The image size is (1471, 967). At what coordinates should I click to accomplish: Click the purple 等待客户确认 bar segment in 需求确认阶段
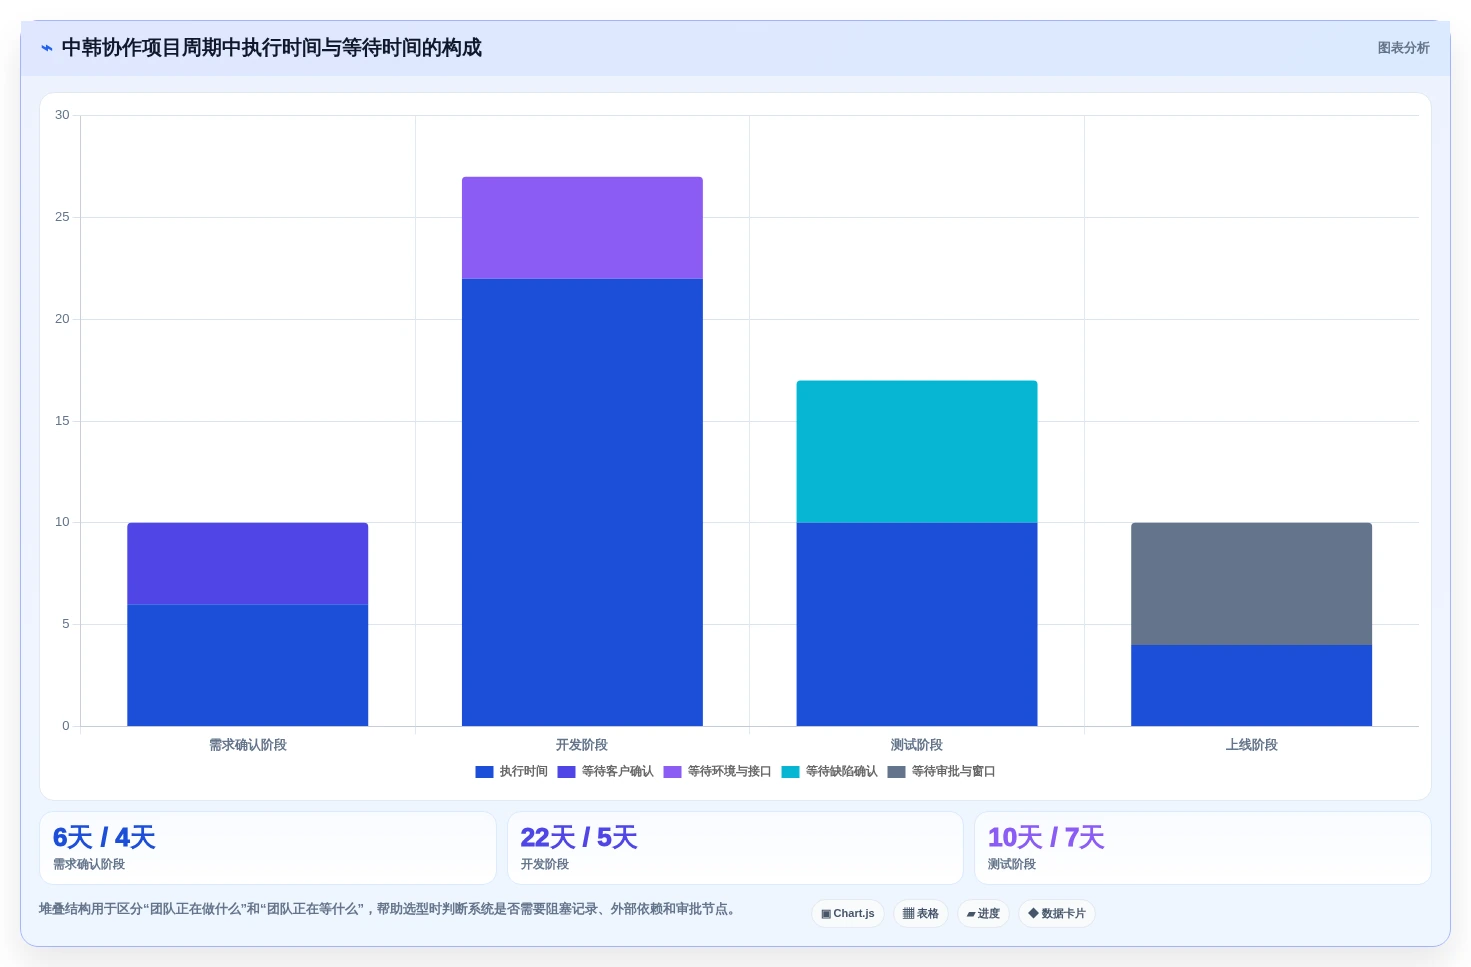pos(247,563)
